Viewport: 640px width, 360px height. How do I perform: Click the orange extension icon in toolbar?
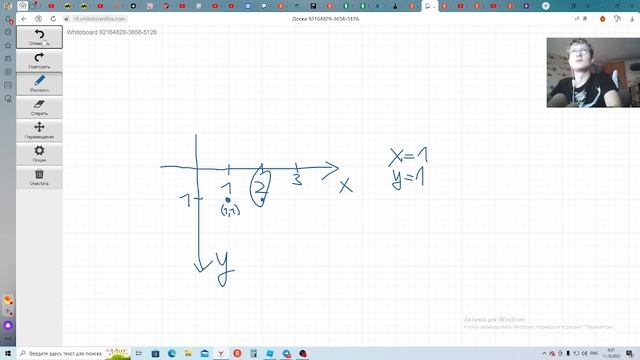point(602,19)
